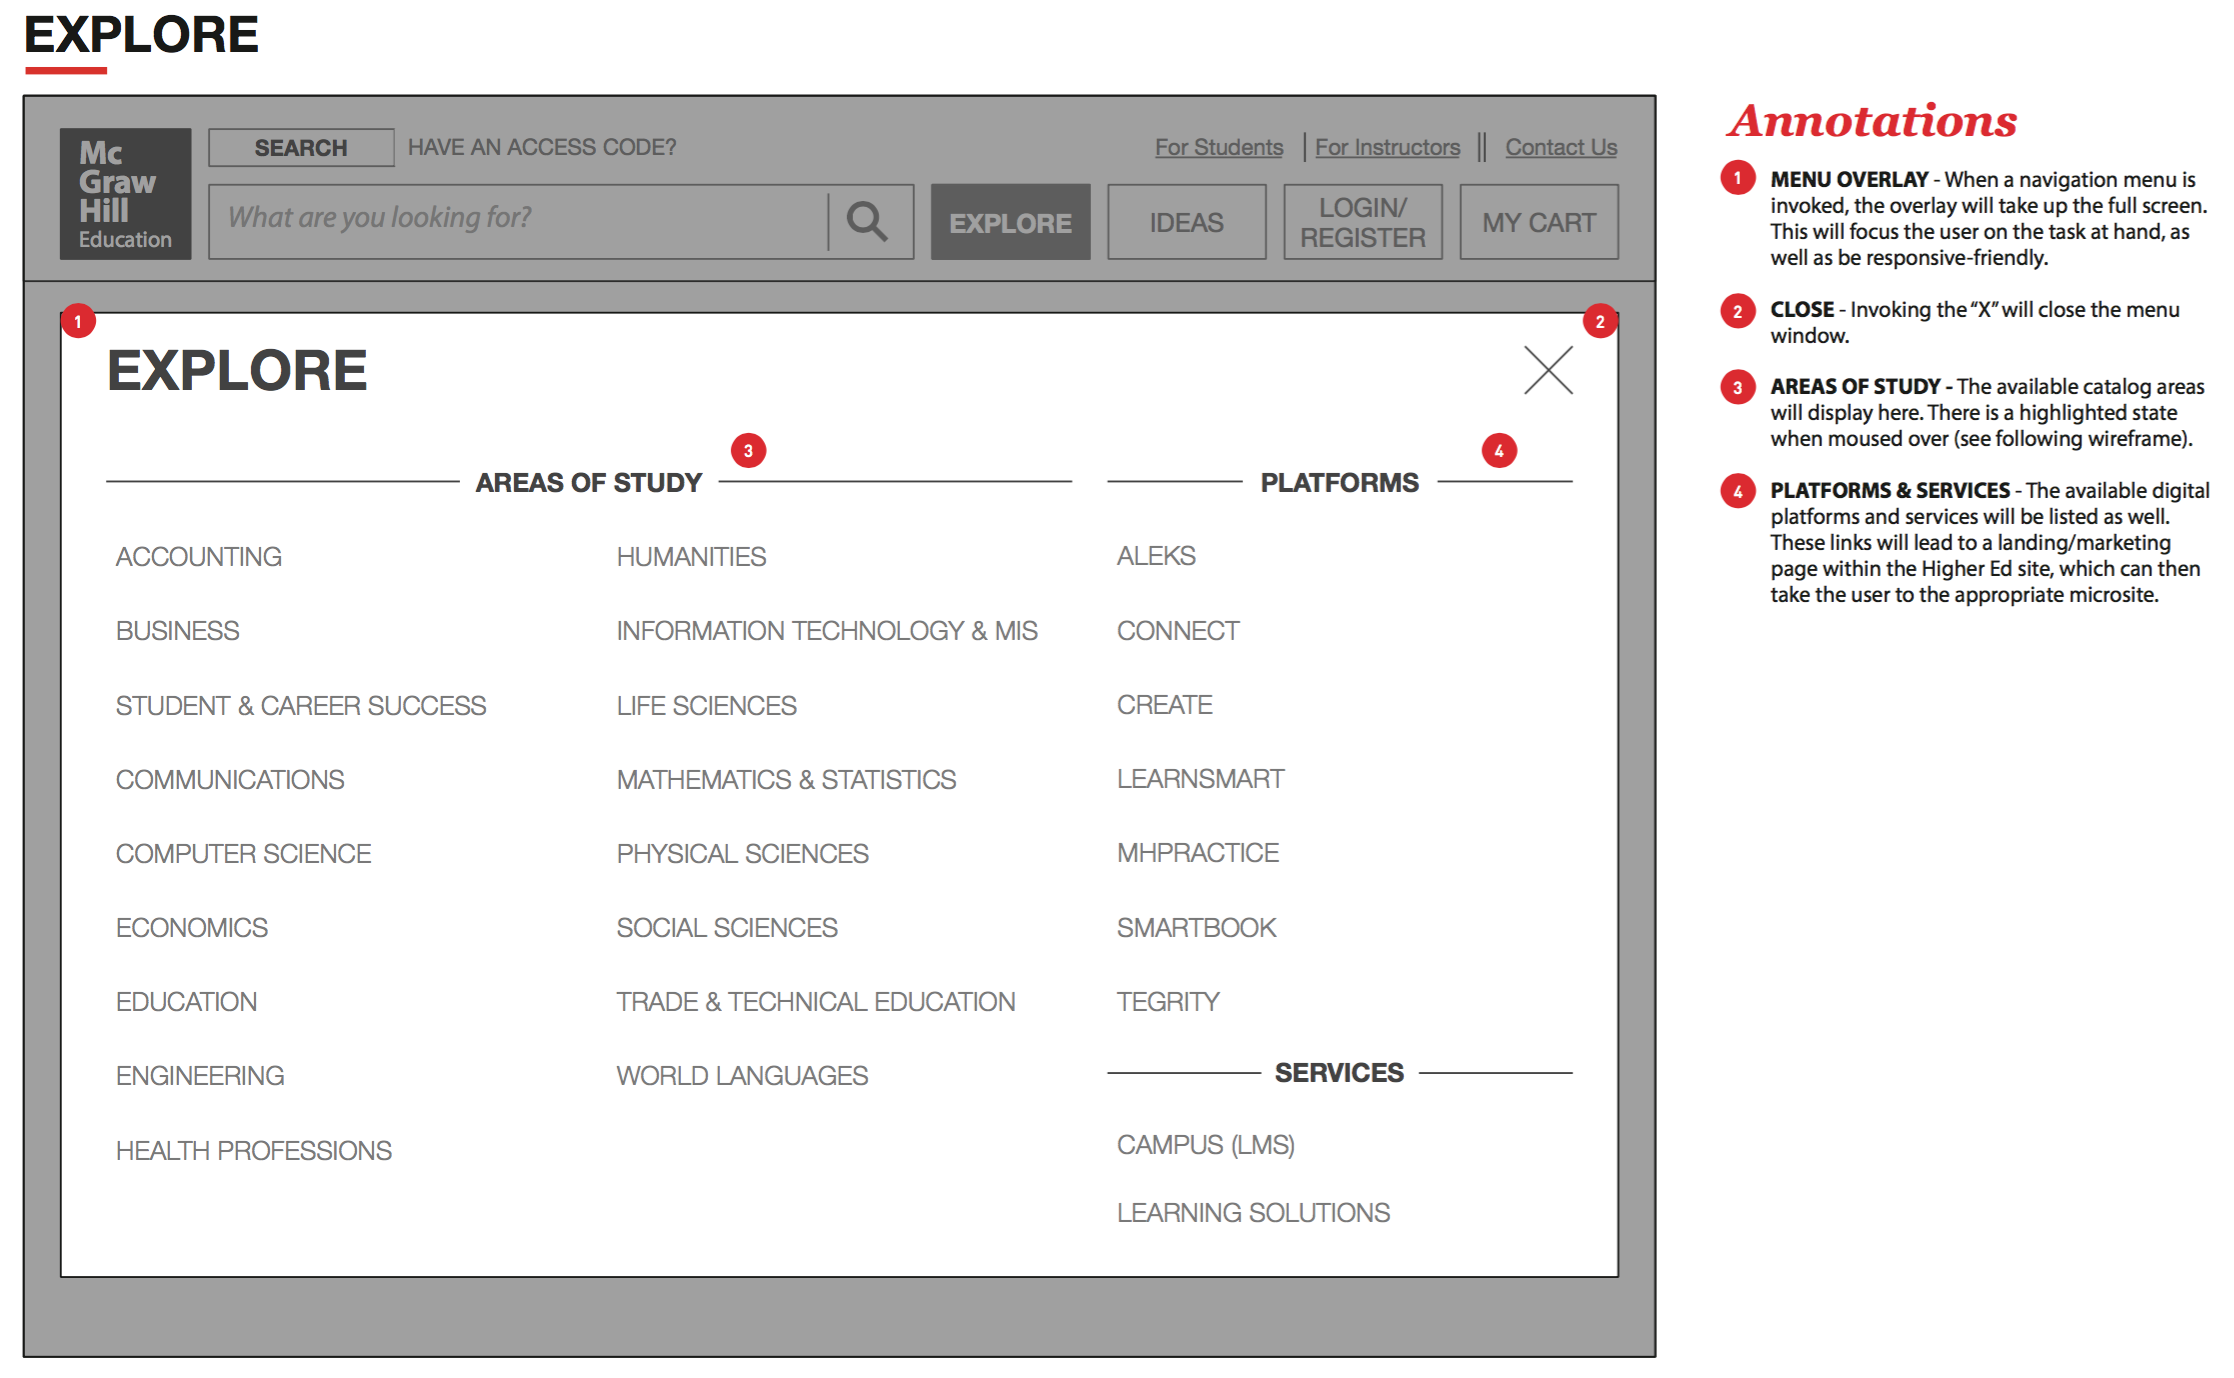Select the ALEKS platform
This screenshot has width=2234, height=1378.
(1157, 555)
